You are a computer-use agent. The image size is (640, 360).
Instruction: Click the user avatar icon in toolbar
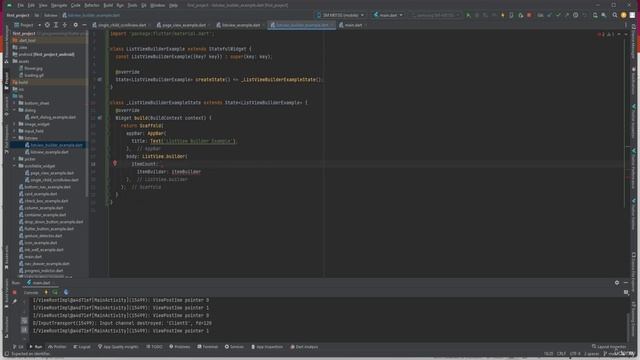(623, 15)
